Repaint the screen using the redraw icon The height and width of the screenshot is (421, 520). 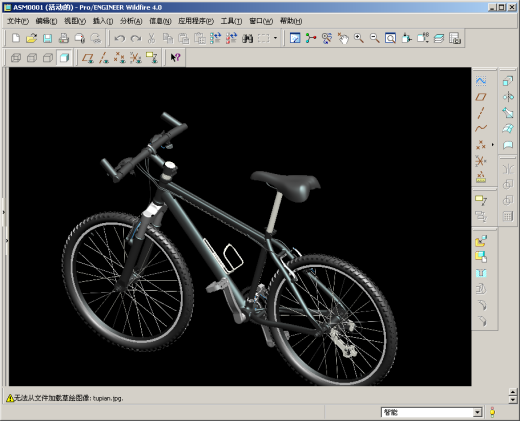tap(295, 38)
